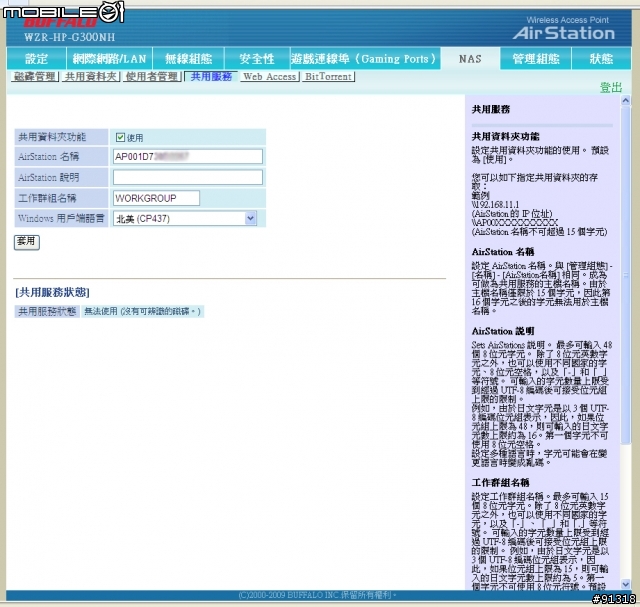Click the 登出 logout link
This screenshot has width=640, height=607.
point(611,87)
